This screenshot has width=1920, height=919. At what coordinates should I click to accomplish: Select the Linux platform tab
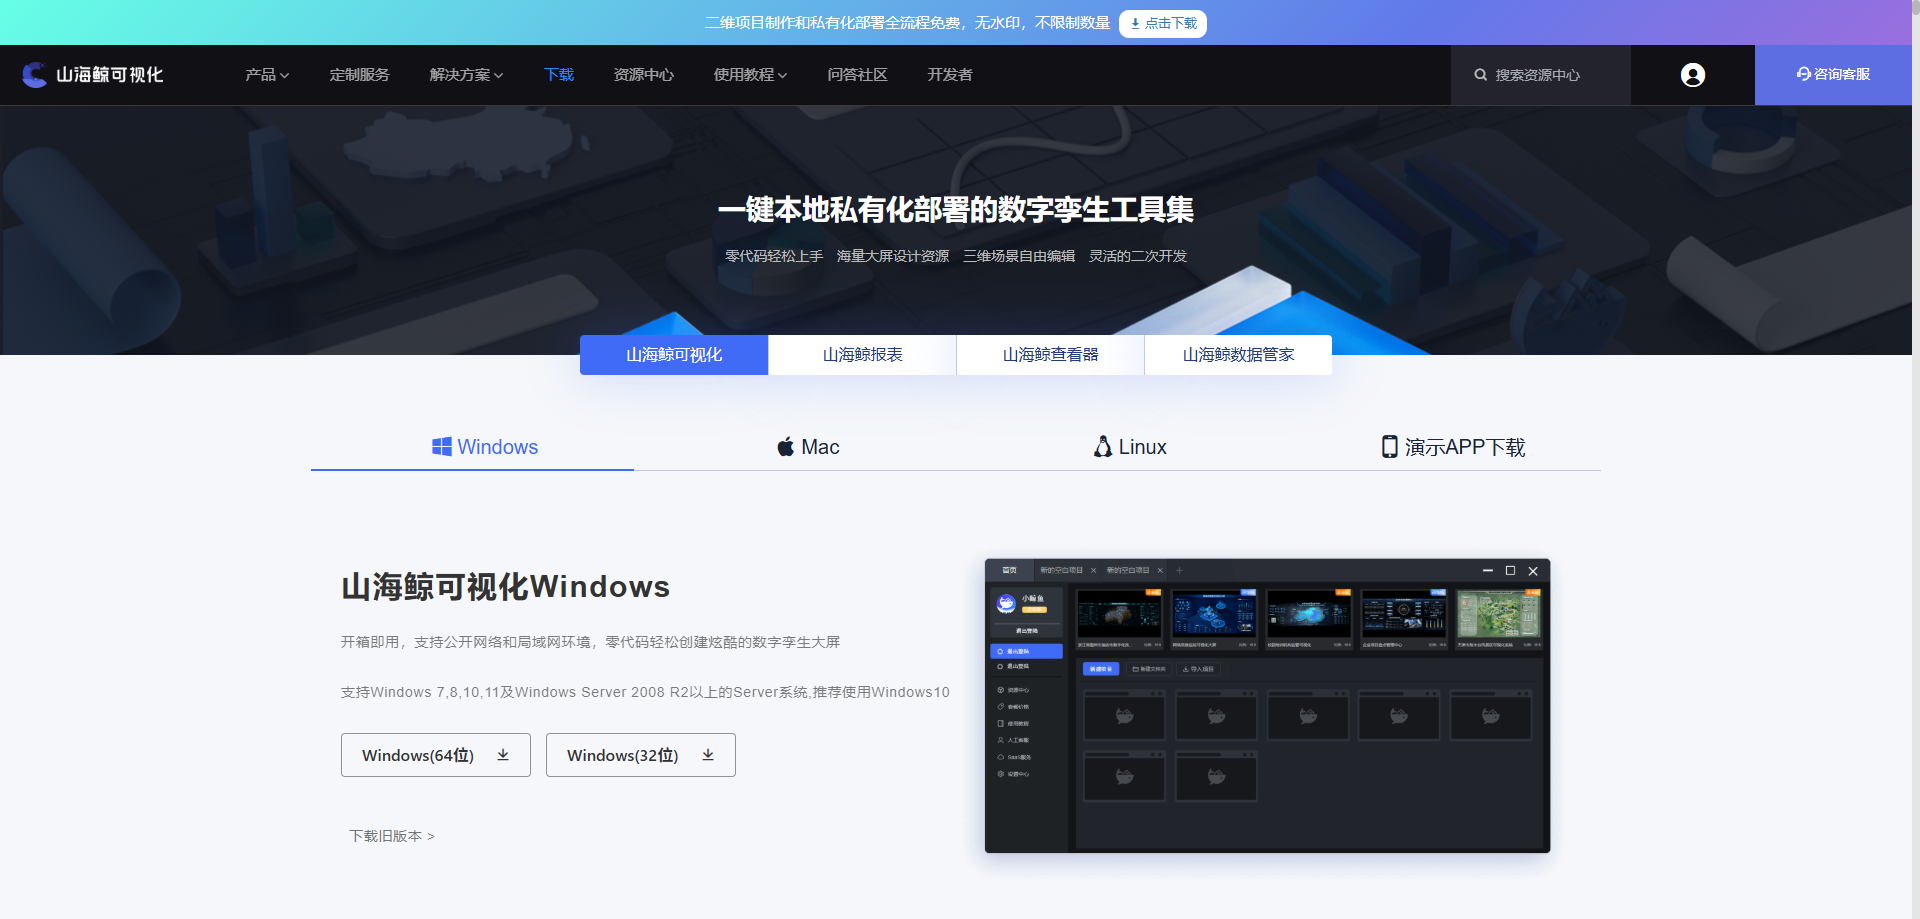pyautogui.click(x=1130, y=447)
